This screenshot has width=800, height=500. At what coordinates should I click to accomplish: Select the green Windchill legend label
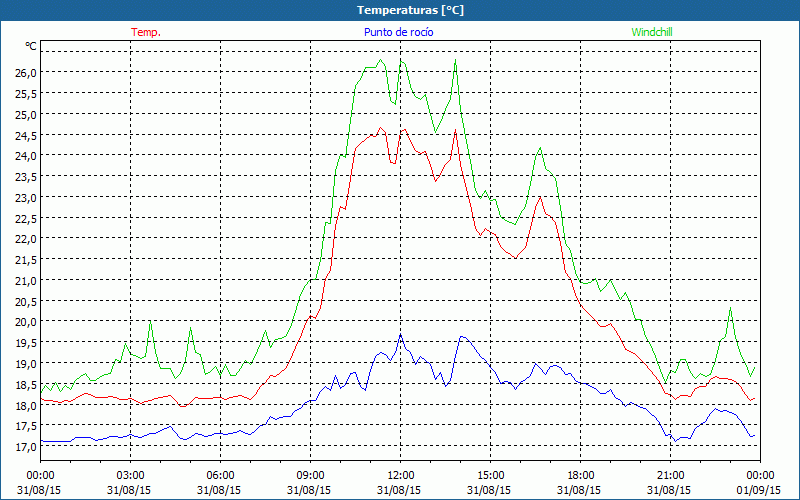click(652, 32)
